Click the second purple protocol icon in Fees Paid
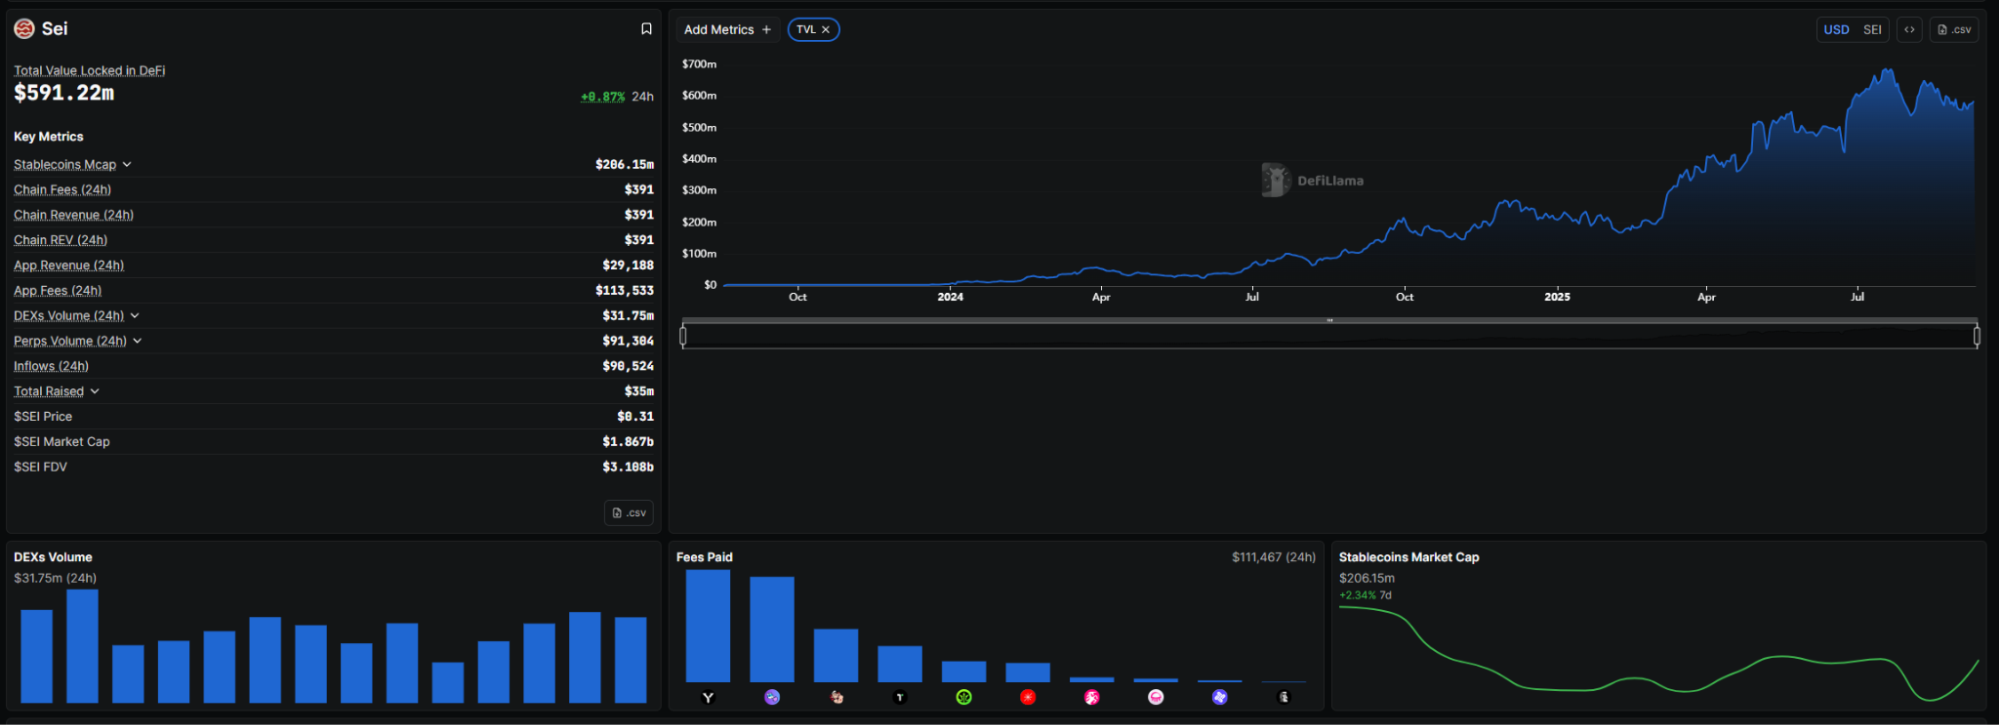This screenshot has height=726, width=1999. [x=772, y=697]
